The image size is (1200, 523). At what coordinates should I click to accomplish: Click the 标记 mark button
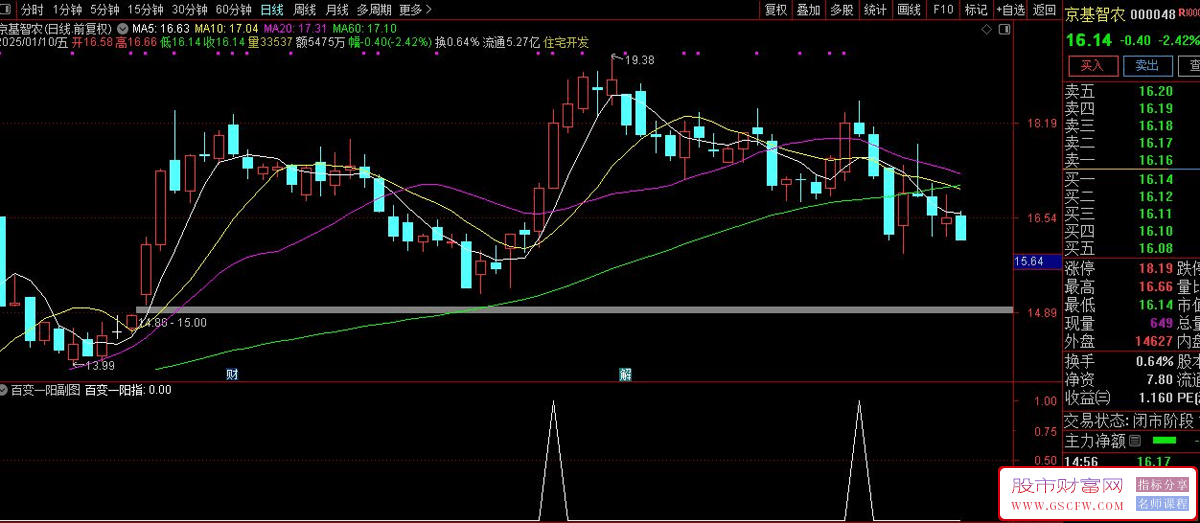pos(976,10)
